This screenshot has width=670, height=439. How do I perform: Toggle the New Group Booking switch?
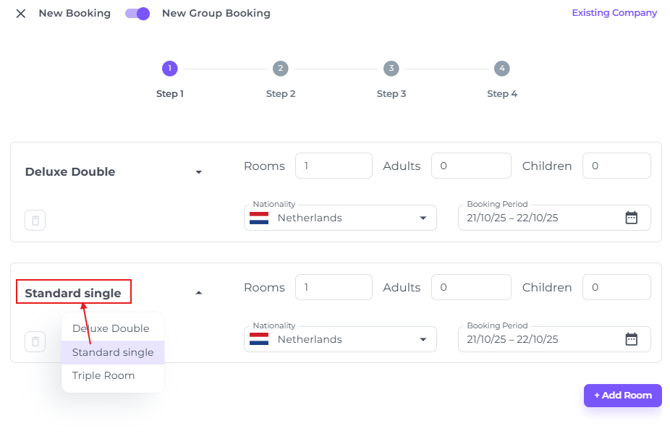coord(138,14)
